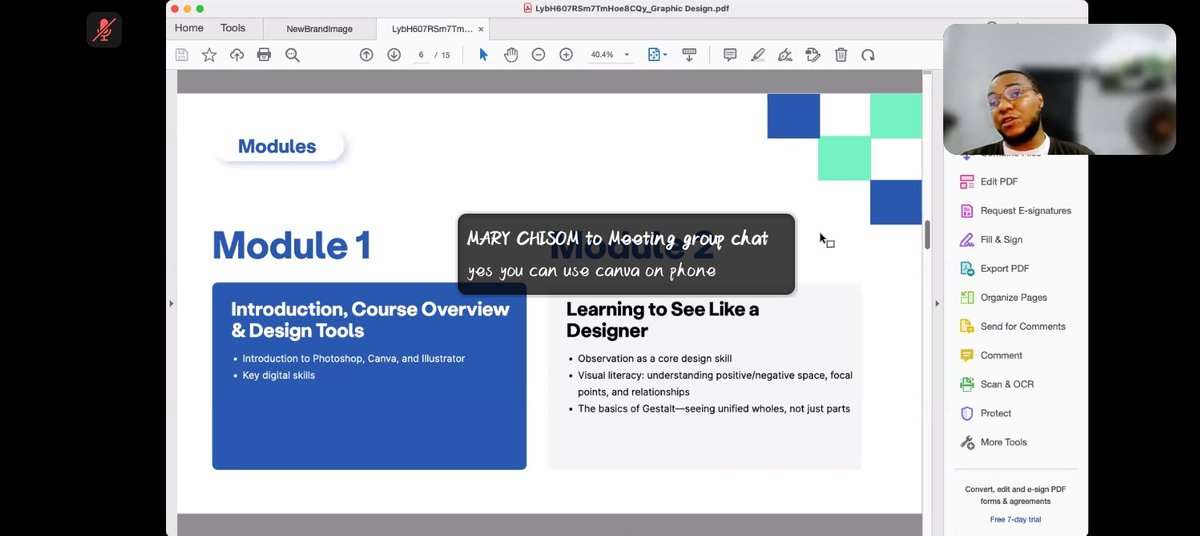Viewport: 1200px width, 536px height.
Task: Rotate the page with the rotate icon
Action: pyautogui.click(x=868, y=55)
